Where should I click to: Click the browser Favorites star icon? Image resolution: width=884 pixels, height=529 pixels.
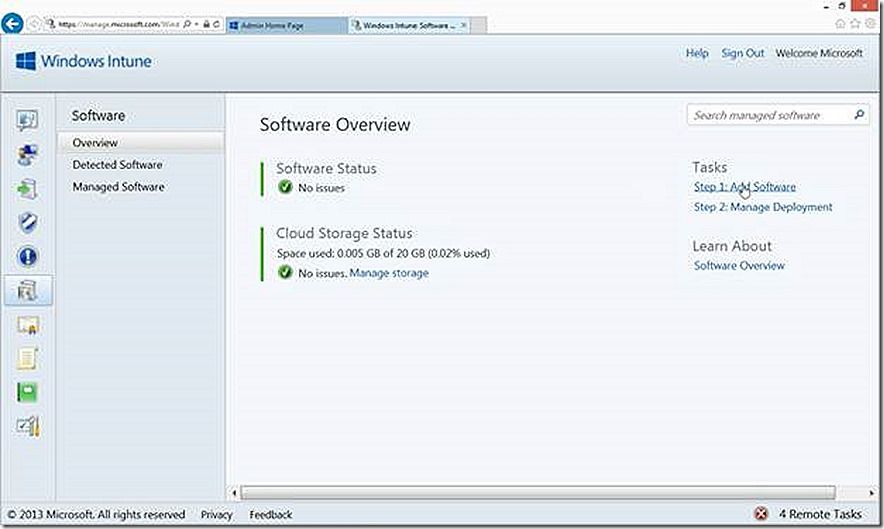pos(855,24)
